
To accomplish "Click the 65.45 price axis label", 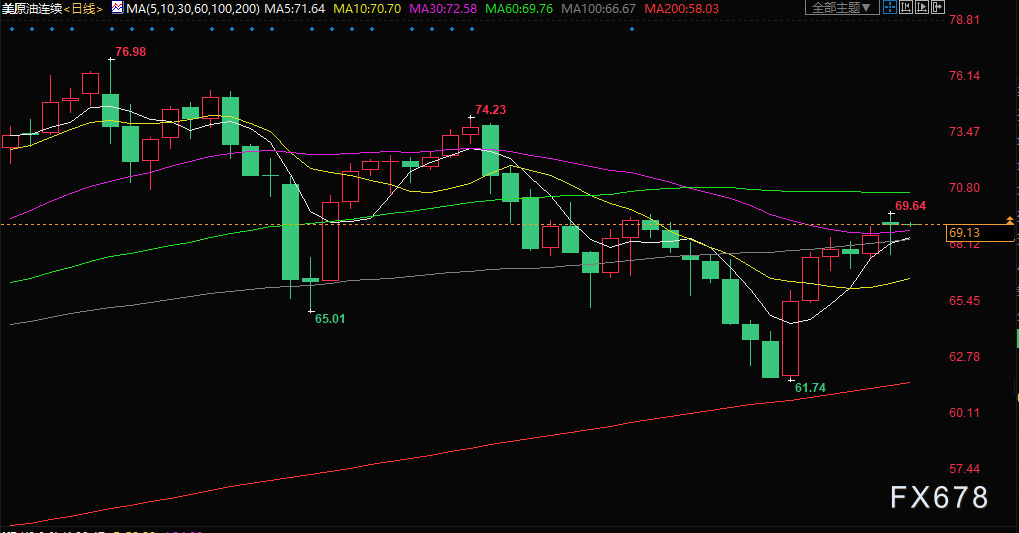I will 964,300.
